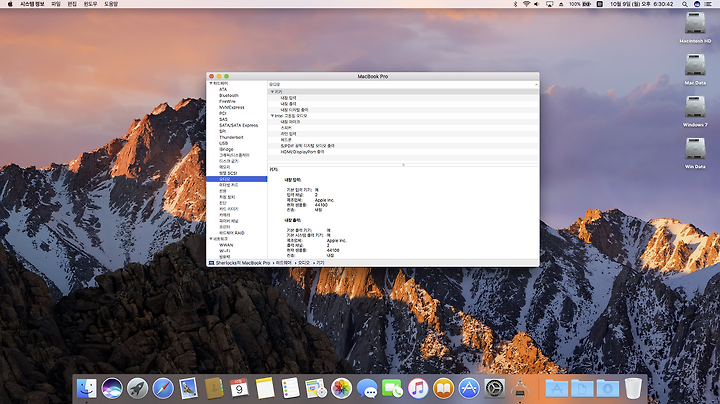Open the 윈도우 (Window) menu
The image size is (720, 404).
(90, 4)
